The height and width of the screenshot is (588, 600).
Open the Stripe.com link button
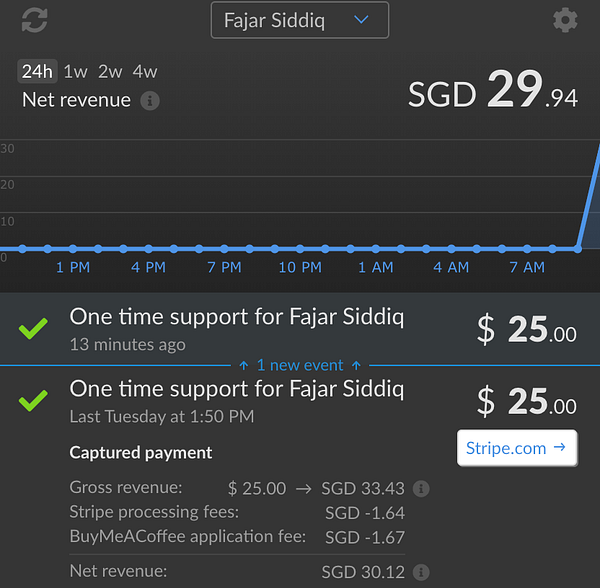click(516, 448)
